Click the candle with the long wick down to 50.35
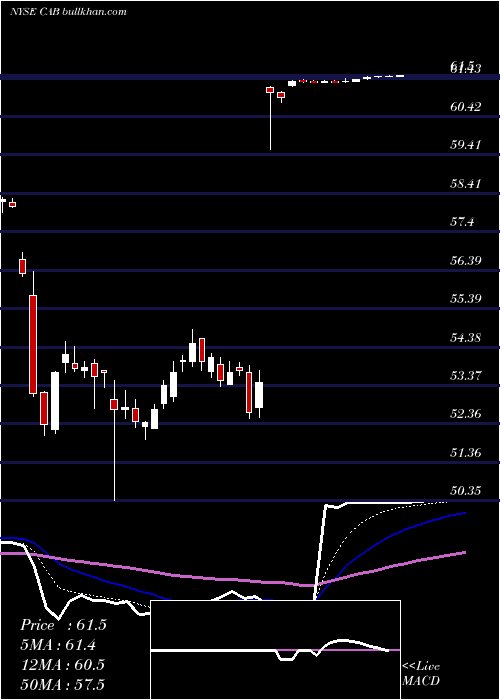Screen dimensions: 500x700 tap(114, 440)
